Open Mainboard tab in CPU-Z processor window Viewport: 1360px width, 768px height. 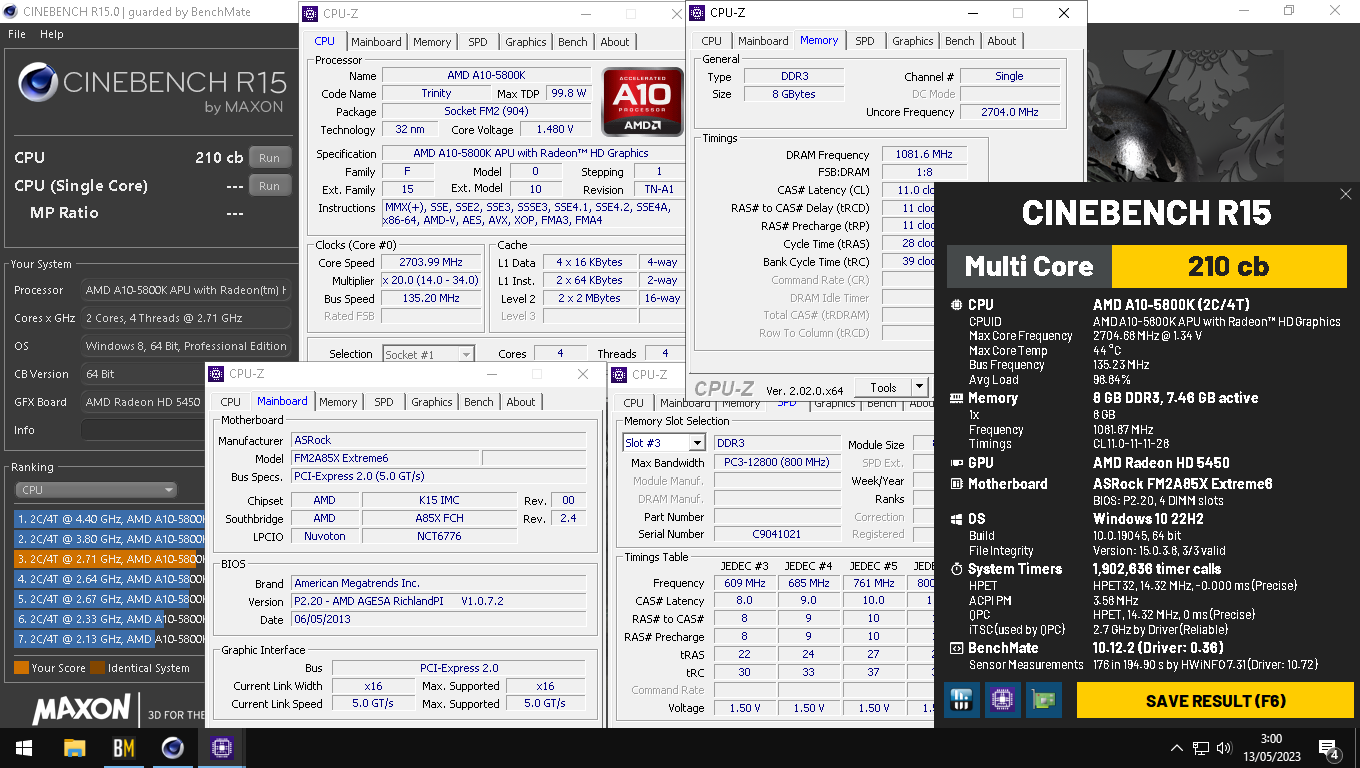[376, 42]
